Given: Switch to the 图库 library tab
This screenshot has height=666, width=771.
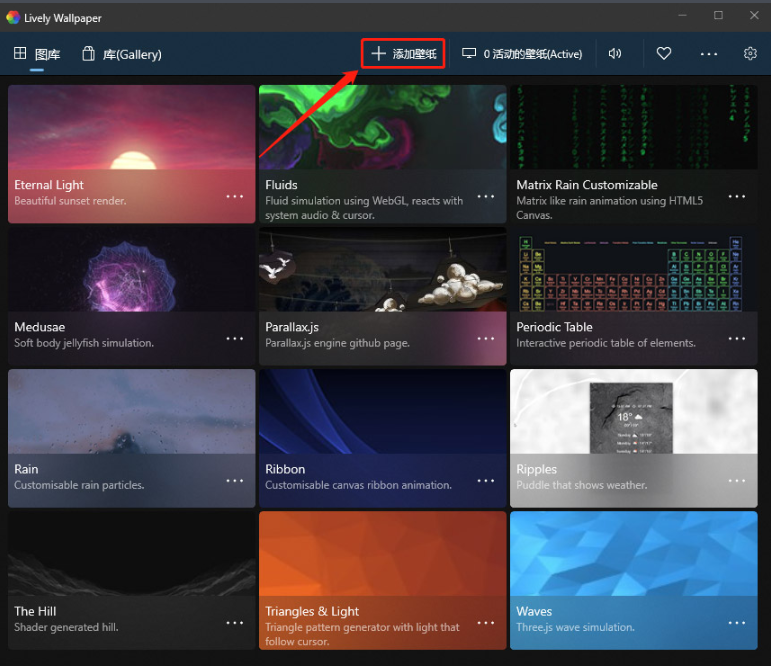Looking at the screenshot, I should click(x=37, y=54).
